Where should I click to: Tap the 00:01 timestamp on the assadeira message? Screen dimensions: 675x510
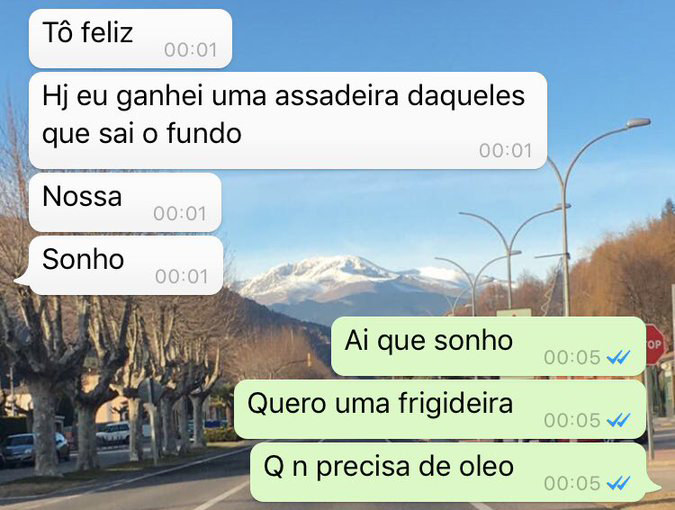pyautogui.click(x=506, y=151)
